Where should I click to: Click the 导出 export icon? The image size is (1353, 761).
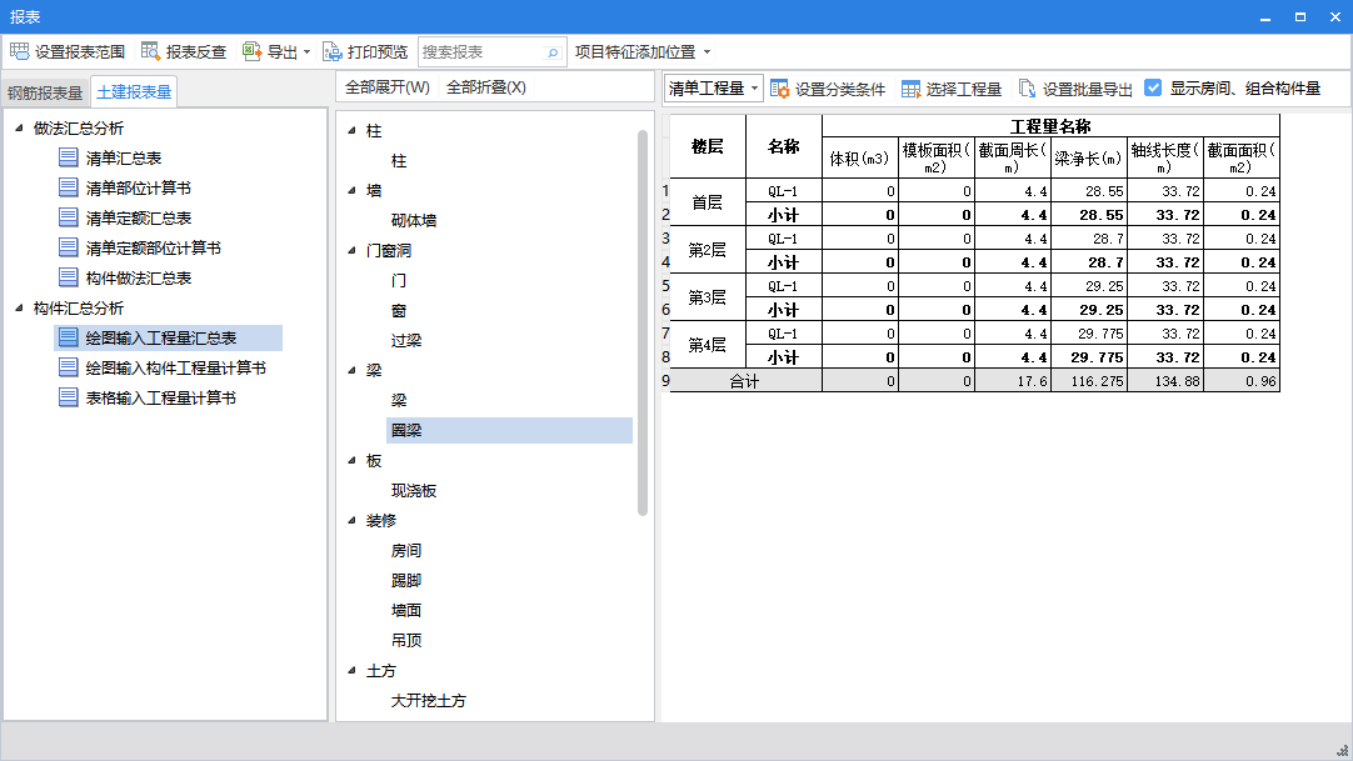[x=252, y=51]
